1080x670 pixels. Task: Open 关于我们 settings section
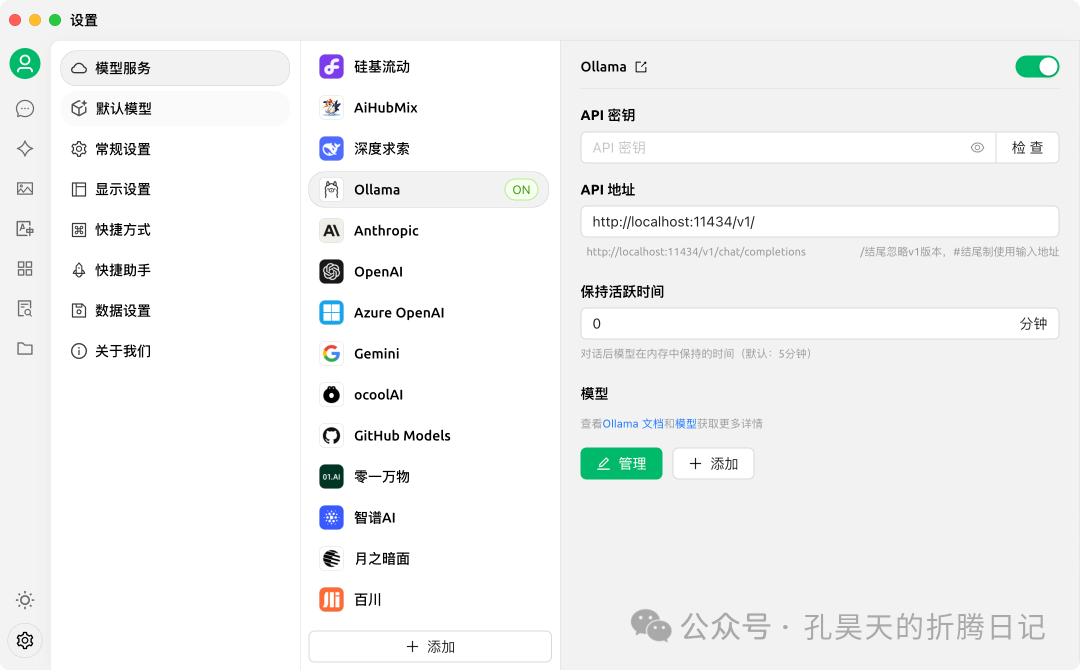(x=175, y=351)
